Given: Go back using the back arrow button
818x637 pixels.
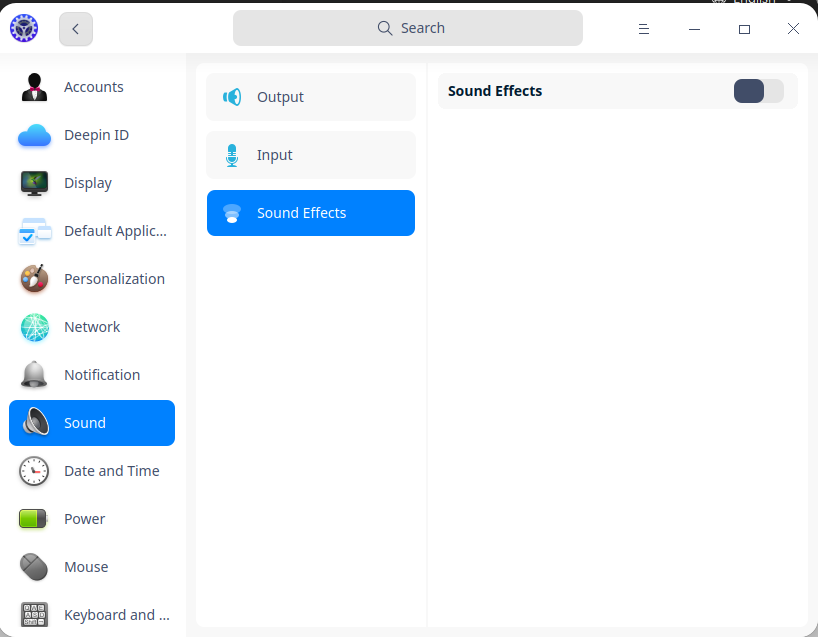Looking at the screenshot, I should click(76, 29).
